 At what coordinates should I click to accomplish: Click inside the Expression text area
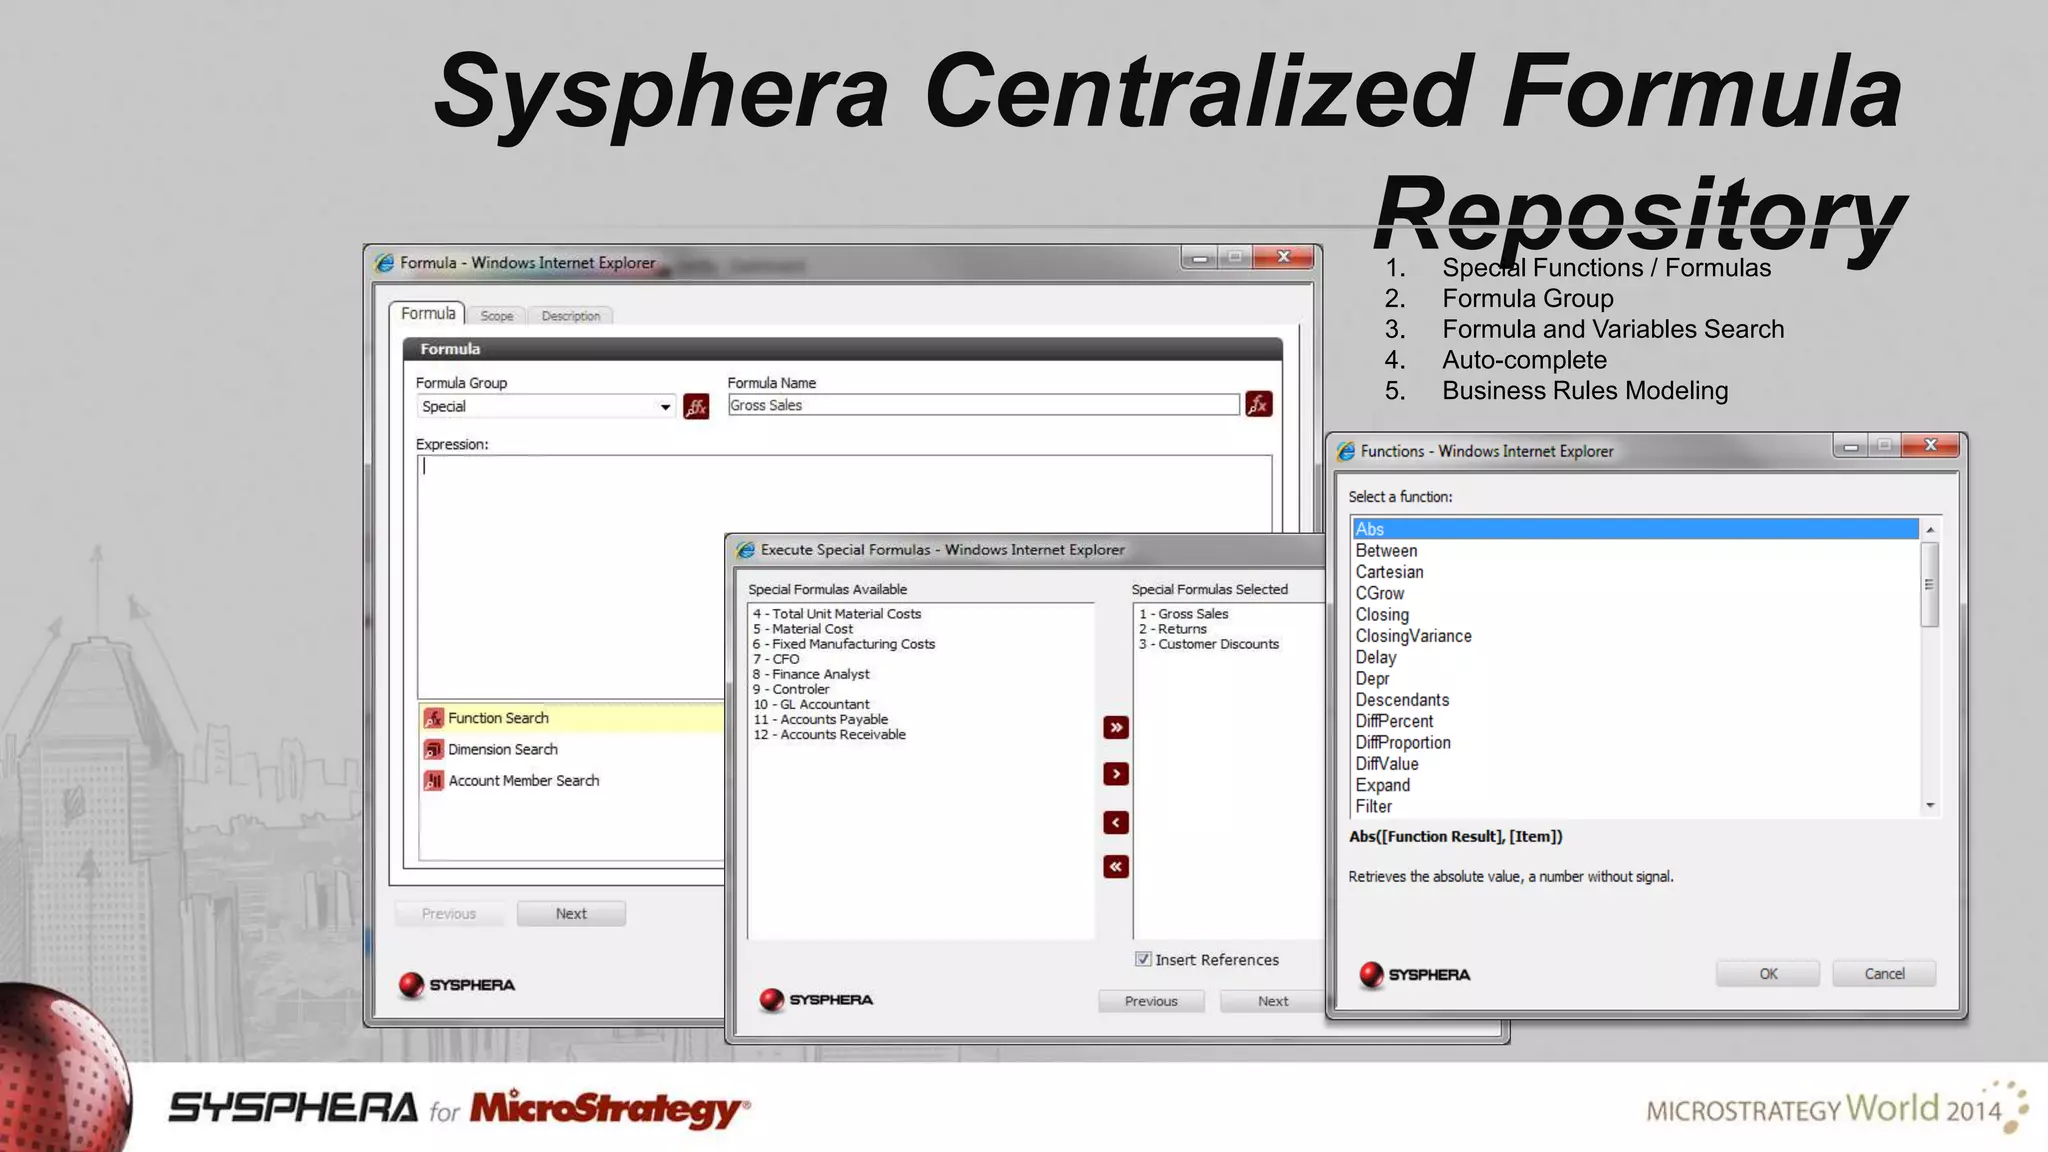[845, 576]
